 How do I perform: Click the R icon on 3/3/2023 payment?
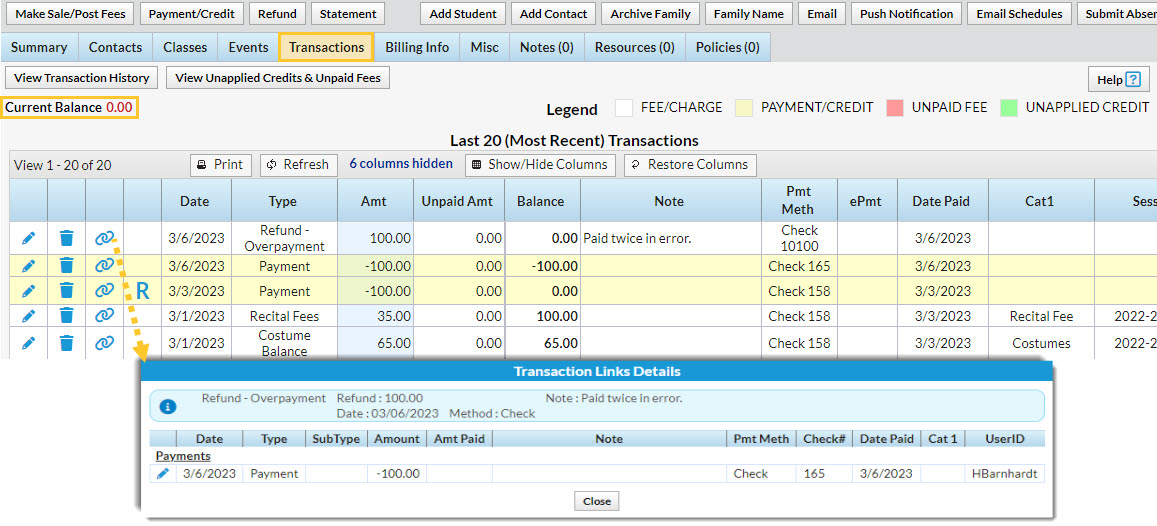tap(142, 292)
